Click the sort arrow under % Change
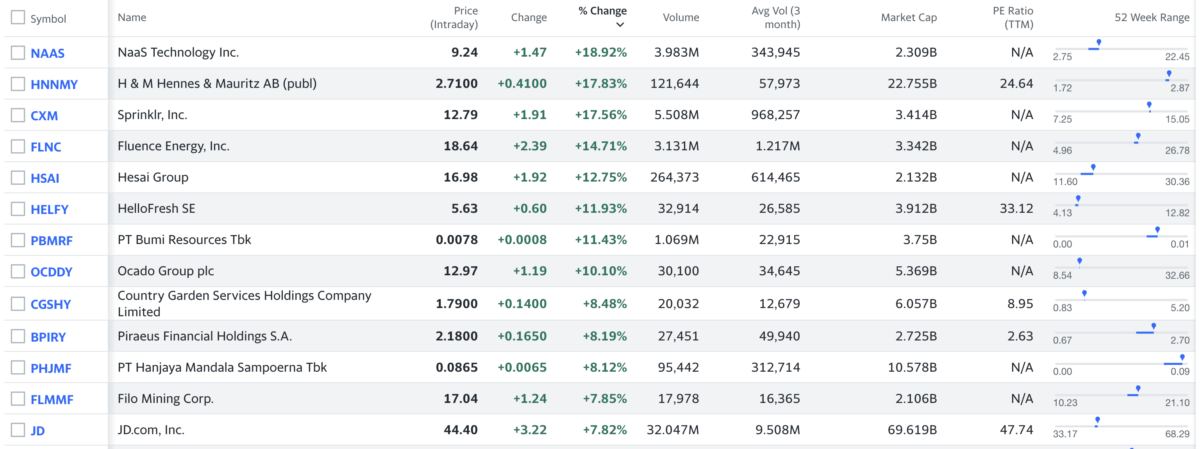Viewport: 1200px width, 449px height. [x=620, y=25]
